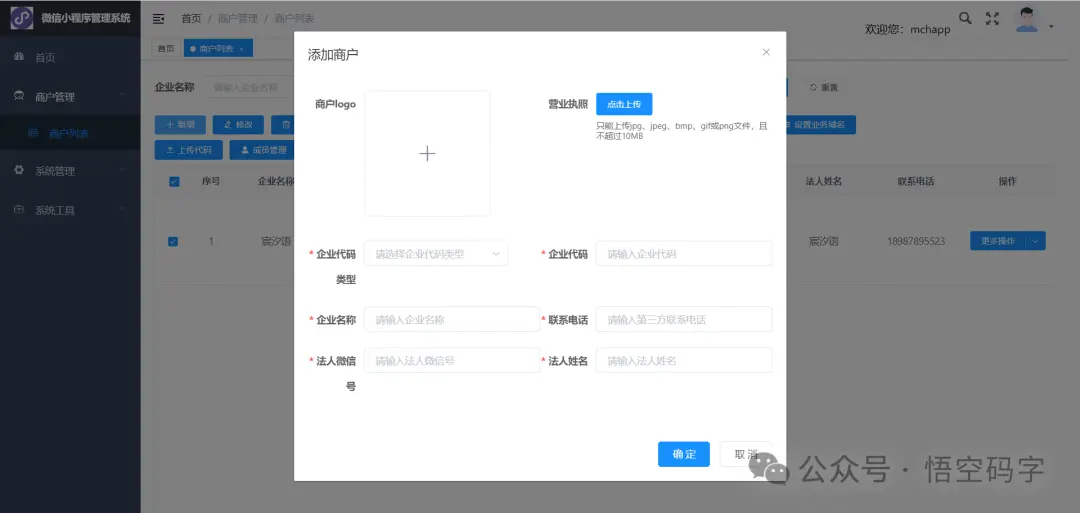Focus the 法人微信号 input field
The height and width of the screenshot is (513, 1080).
click(x=452, y=360)
